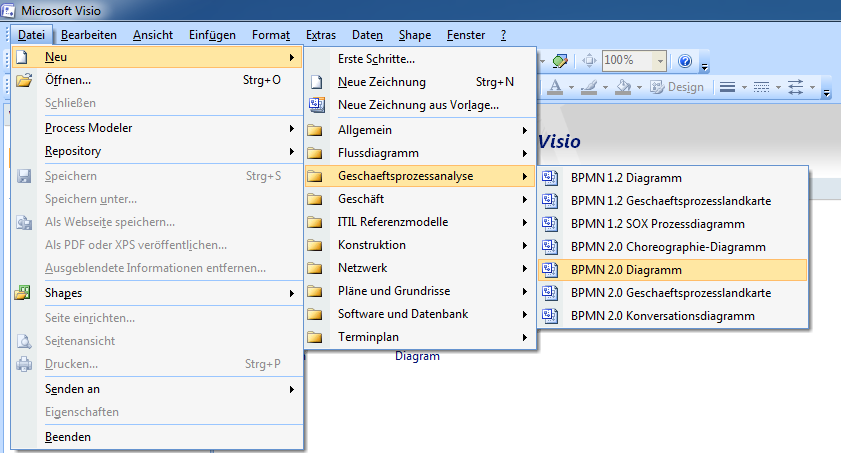Click the folder icon beside Terminplan
The image size is (842, 453).
click(x=315, y=337)
